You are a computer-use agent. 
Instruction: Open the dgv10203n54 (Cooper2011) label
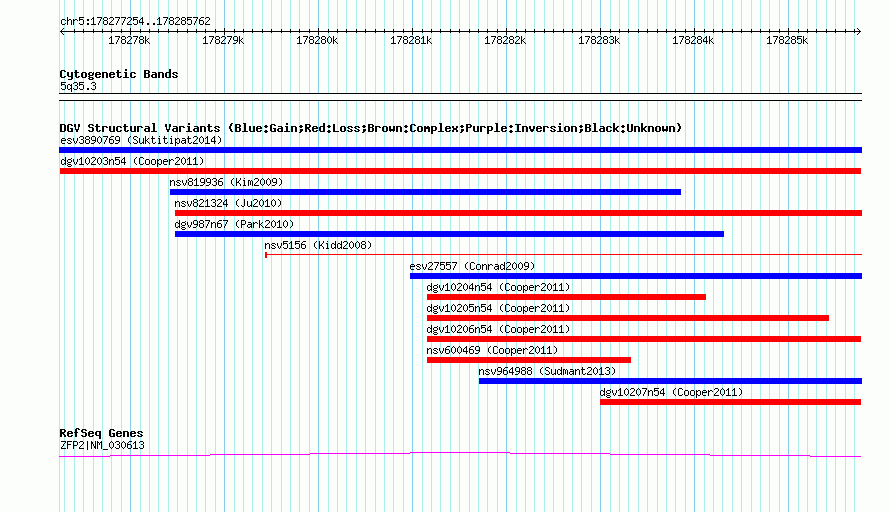click(x=132, y=161)
